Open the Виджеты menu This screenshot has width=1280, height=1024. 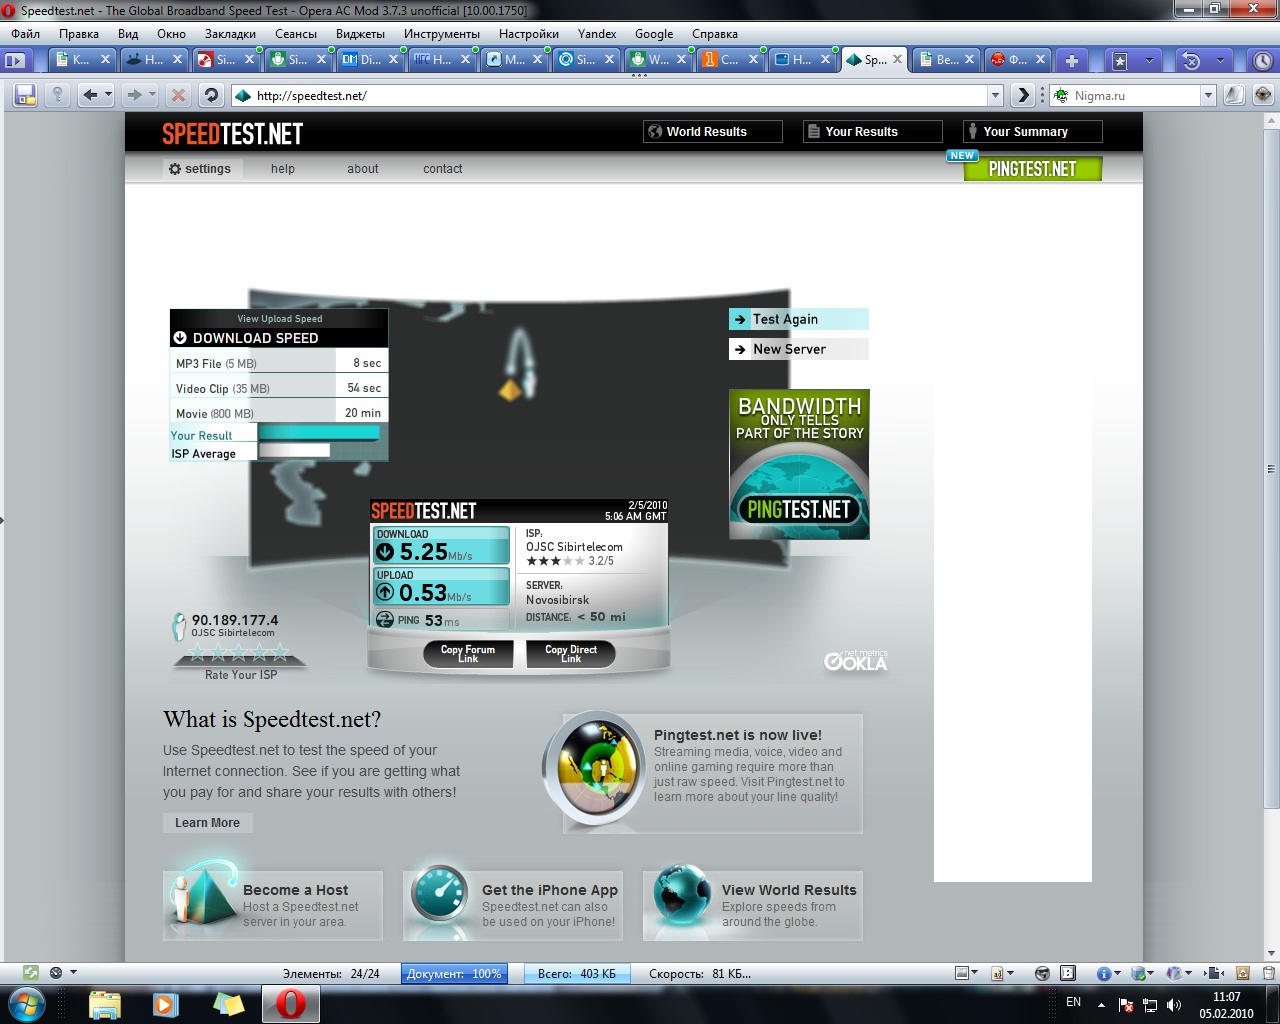(360, 33)
